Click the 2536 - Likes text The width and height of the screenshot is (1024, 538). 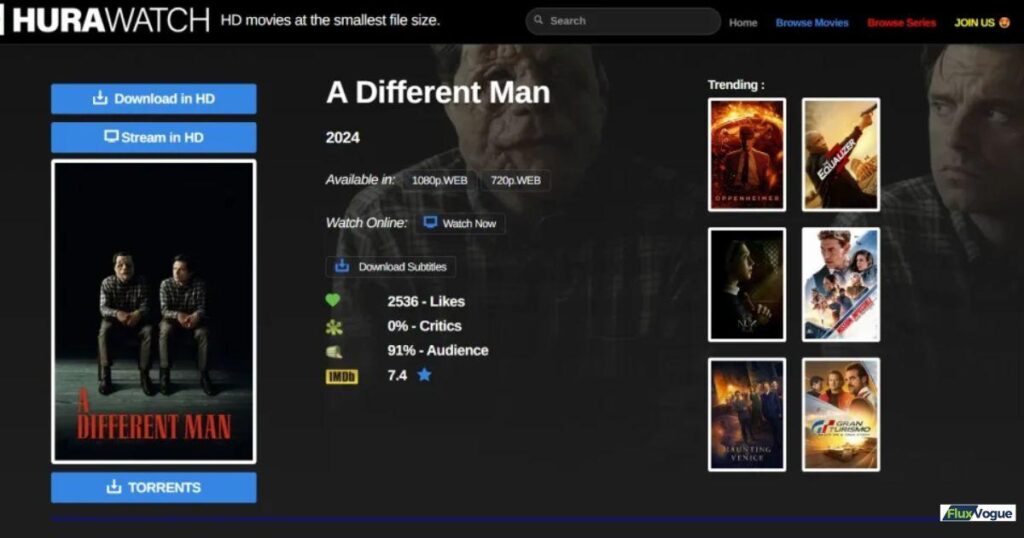click(x=426, y=302)
